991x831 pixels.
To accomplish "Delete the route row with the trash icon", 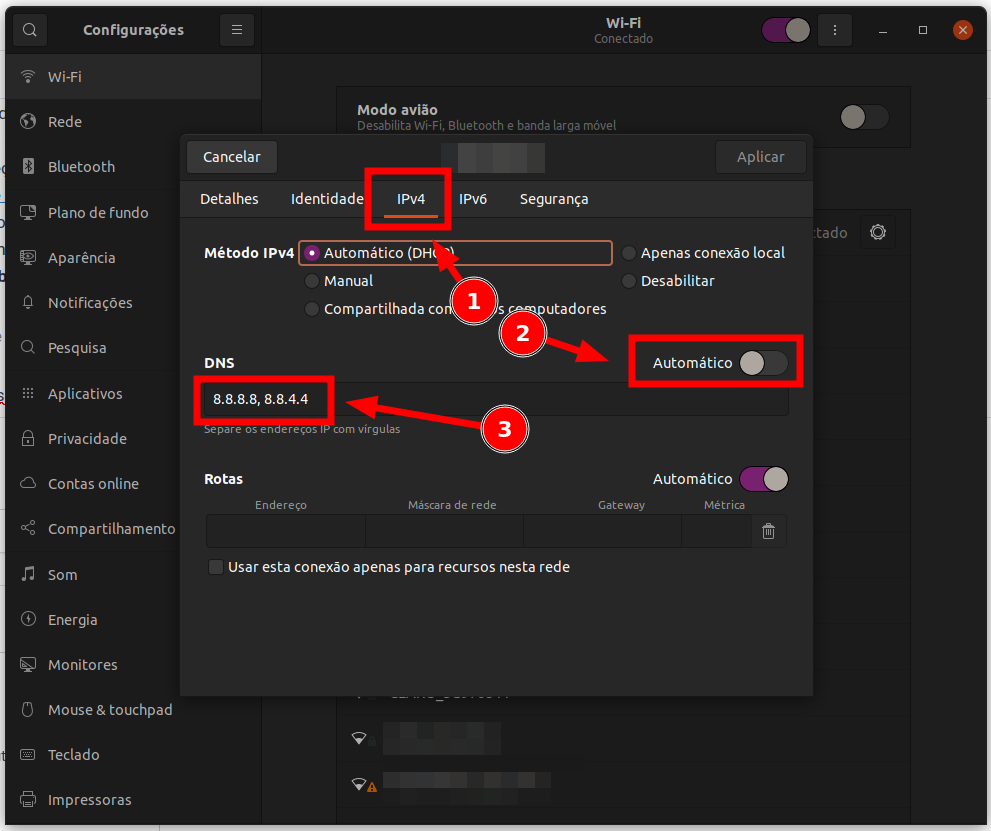I will click(x=769, y=531).
